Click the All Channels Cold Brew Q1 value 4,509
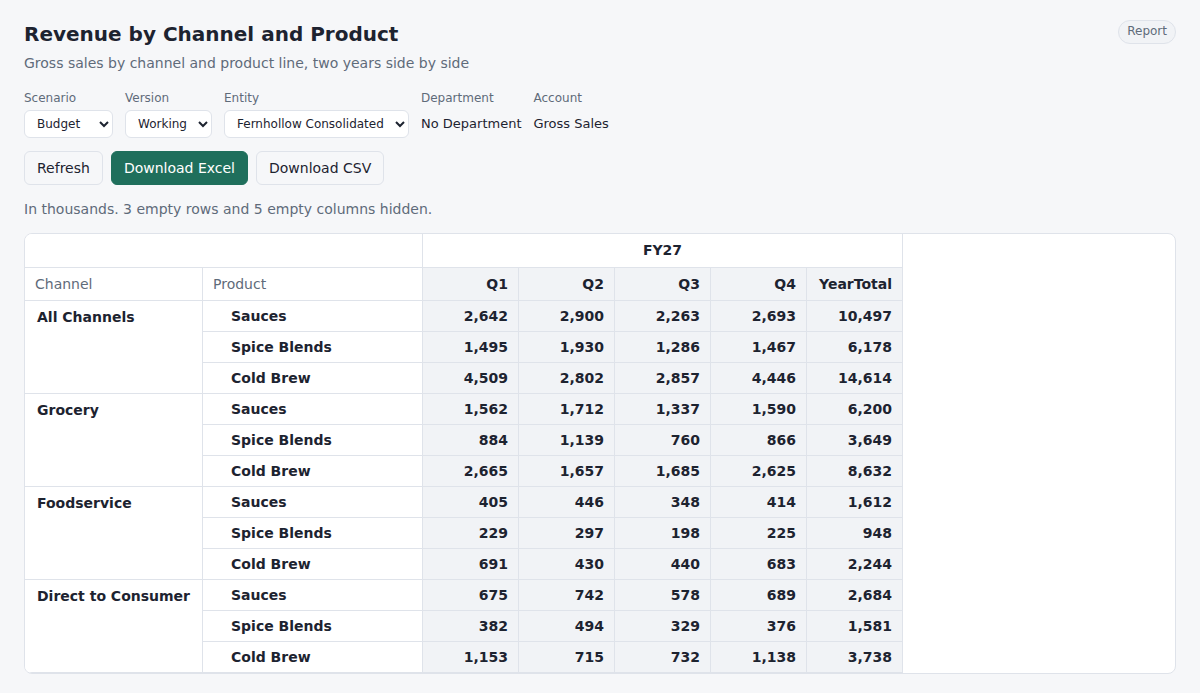 pyautogui.click(x=471, y=378)
